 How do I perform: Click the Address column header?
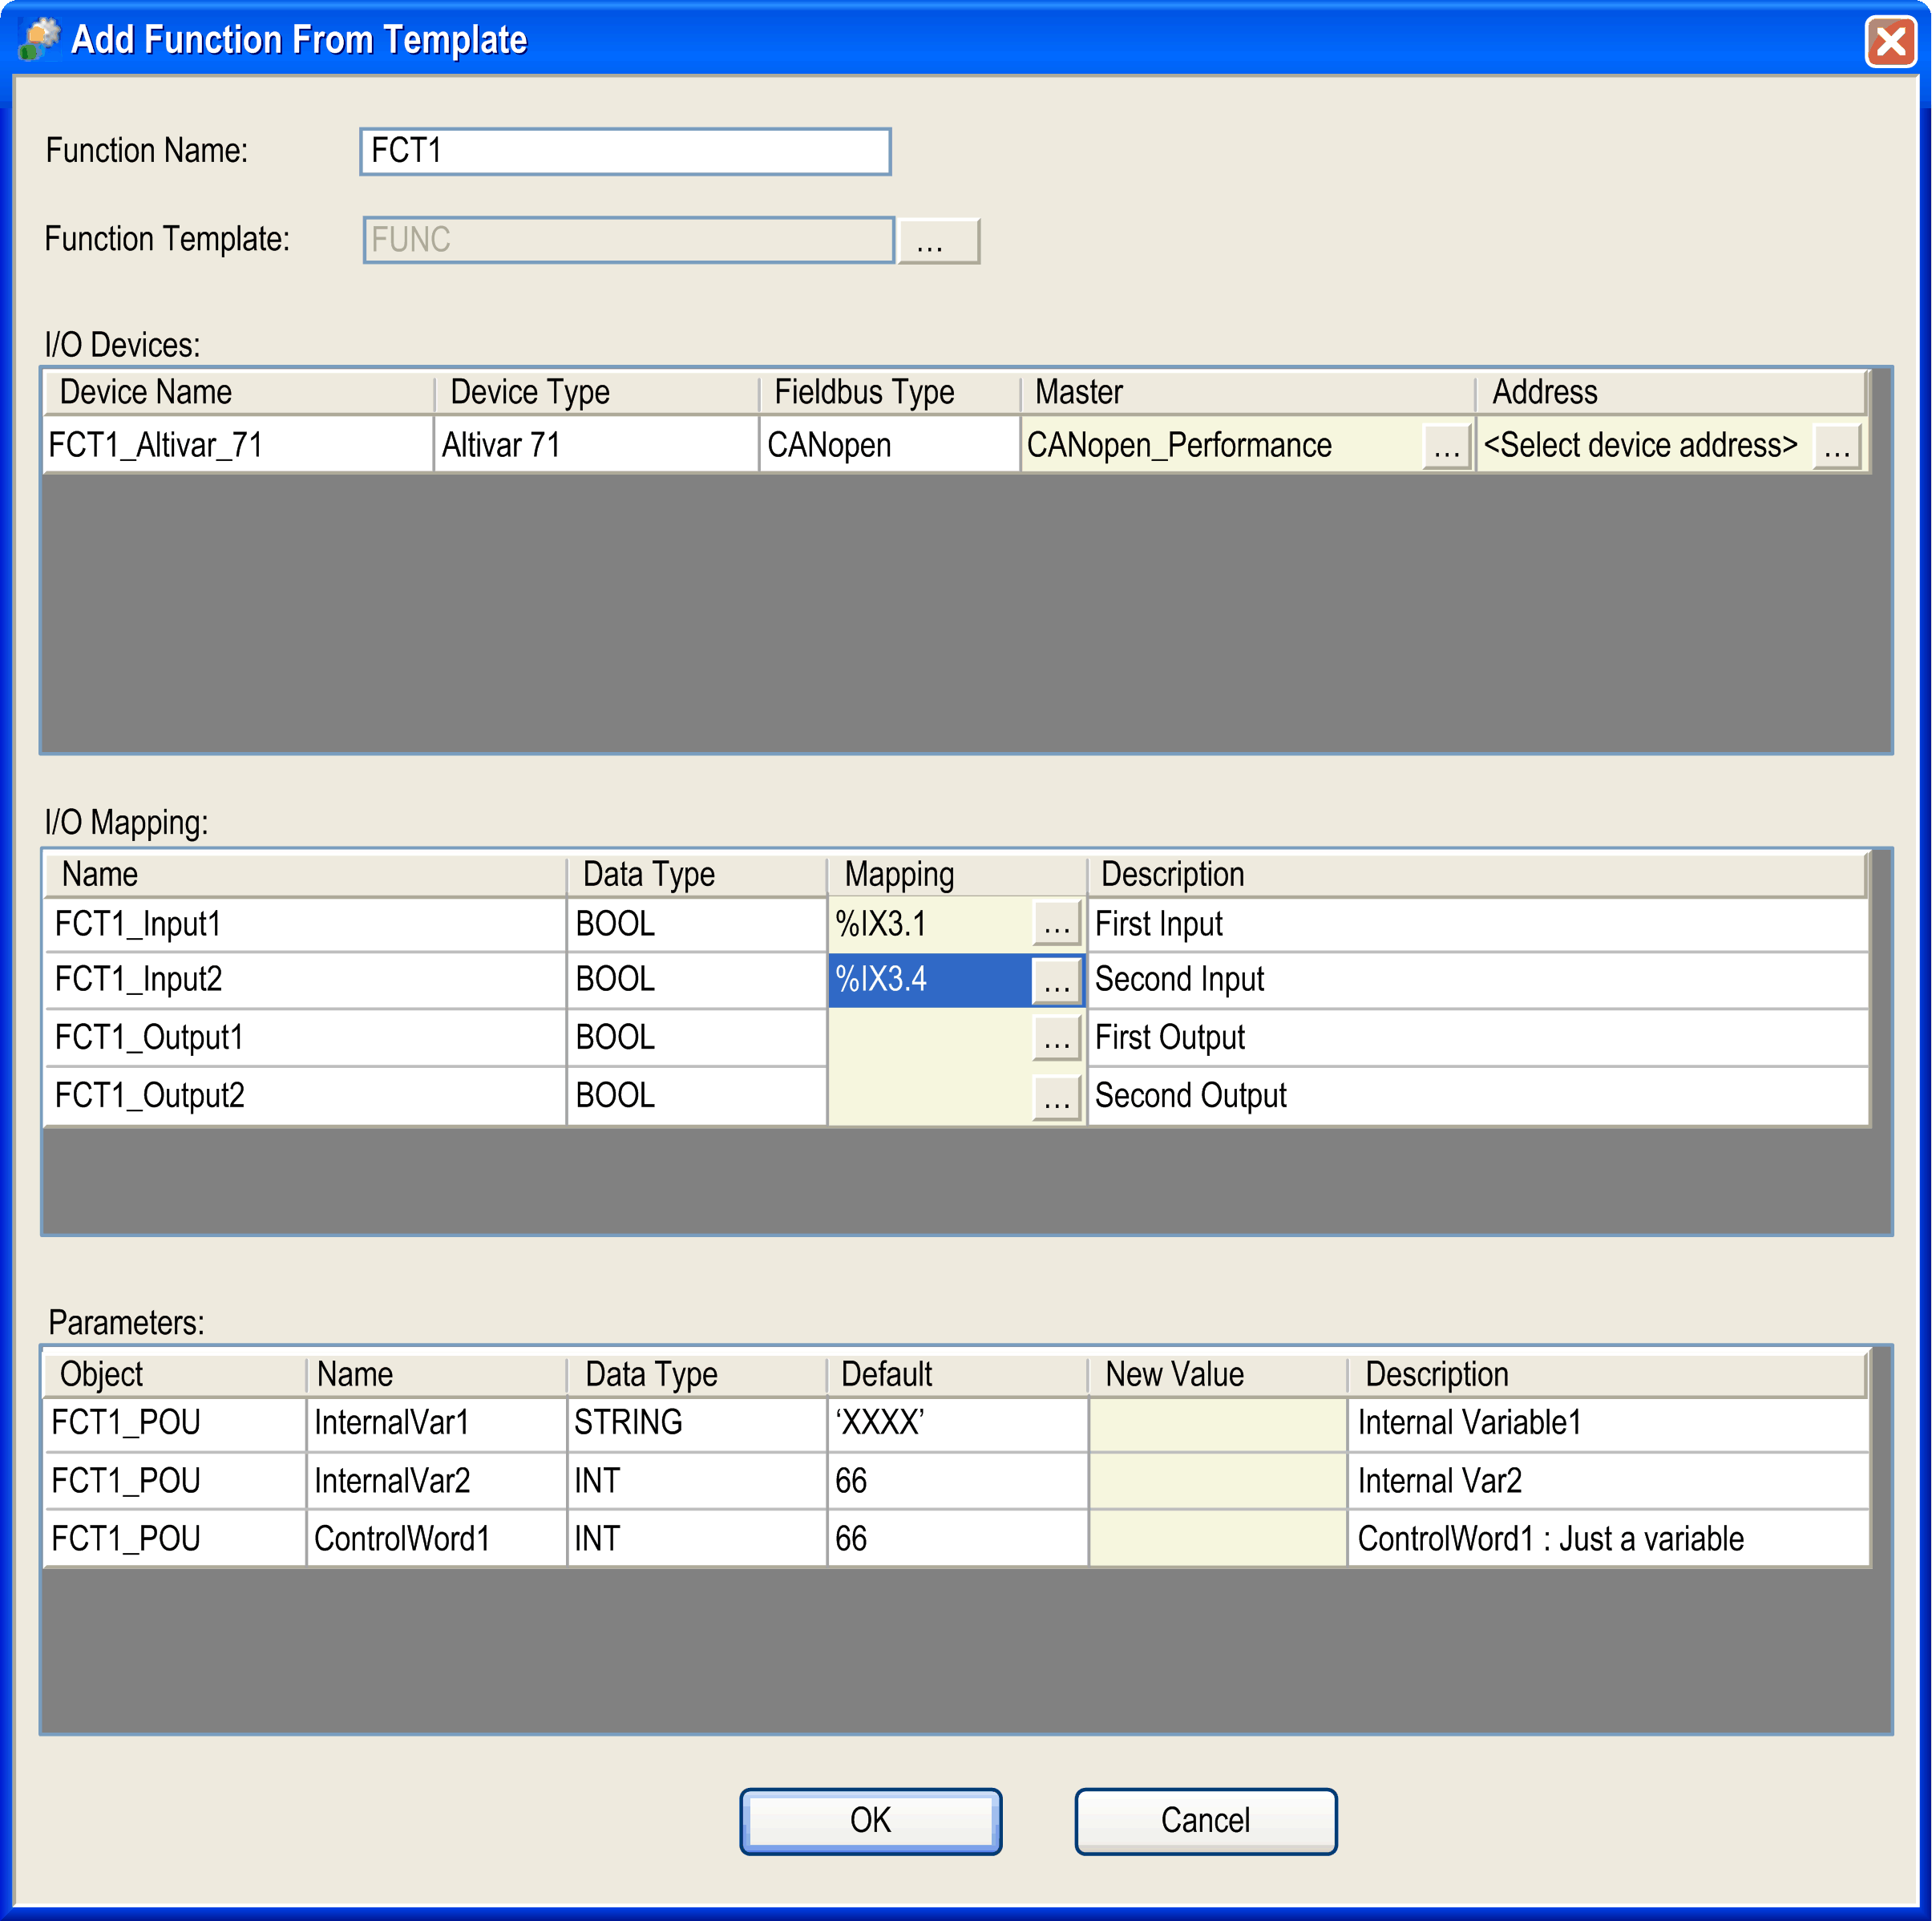[x=1671, y=392]
